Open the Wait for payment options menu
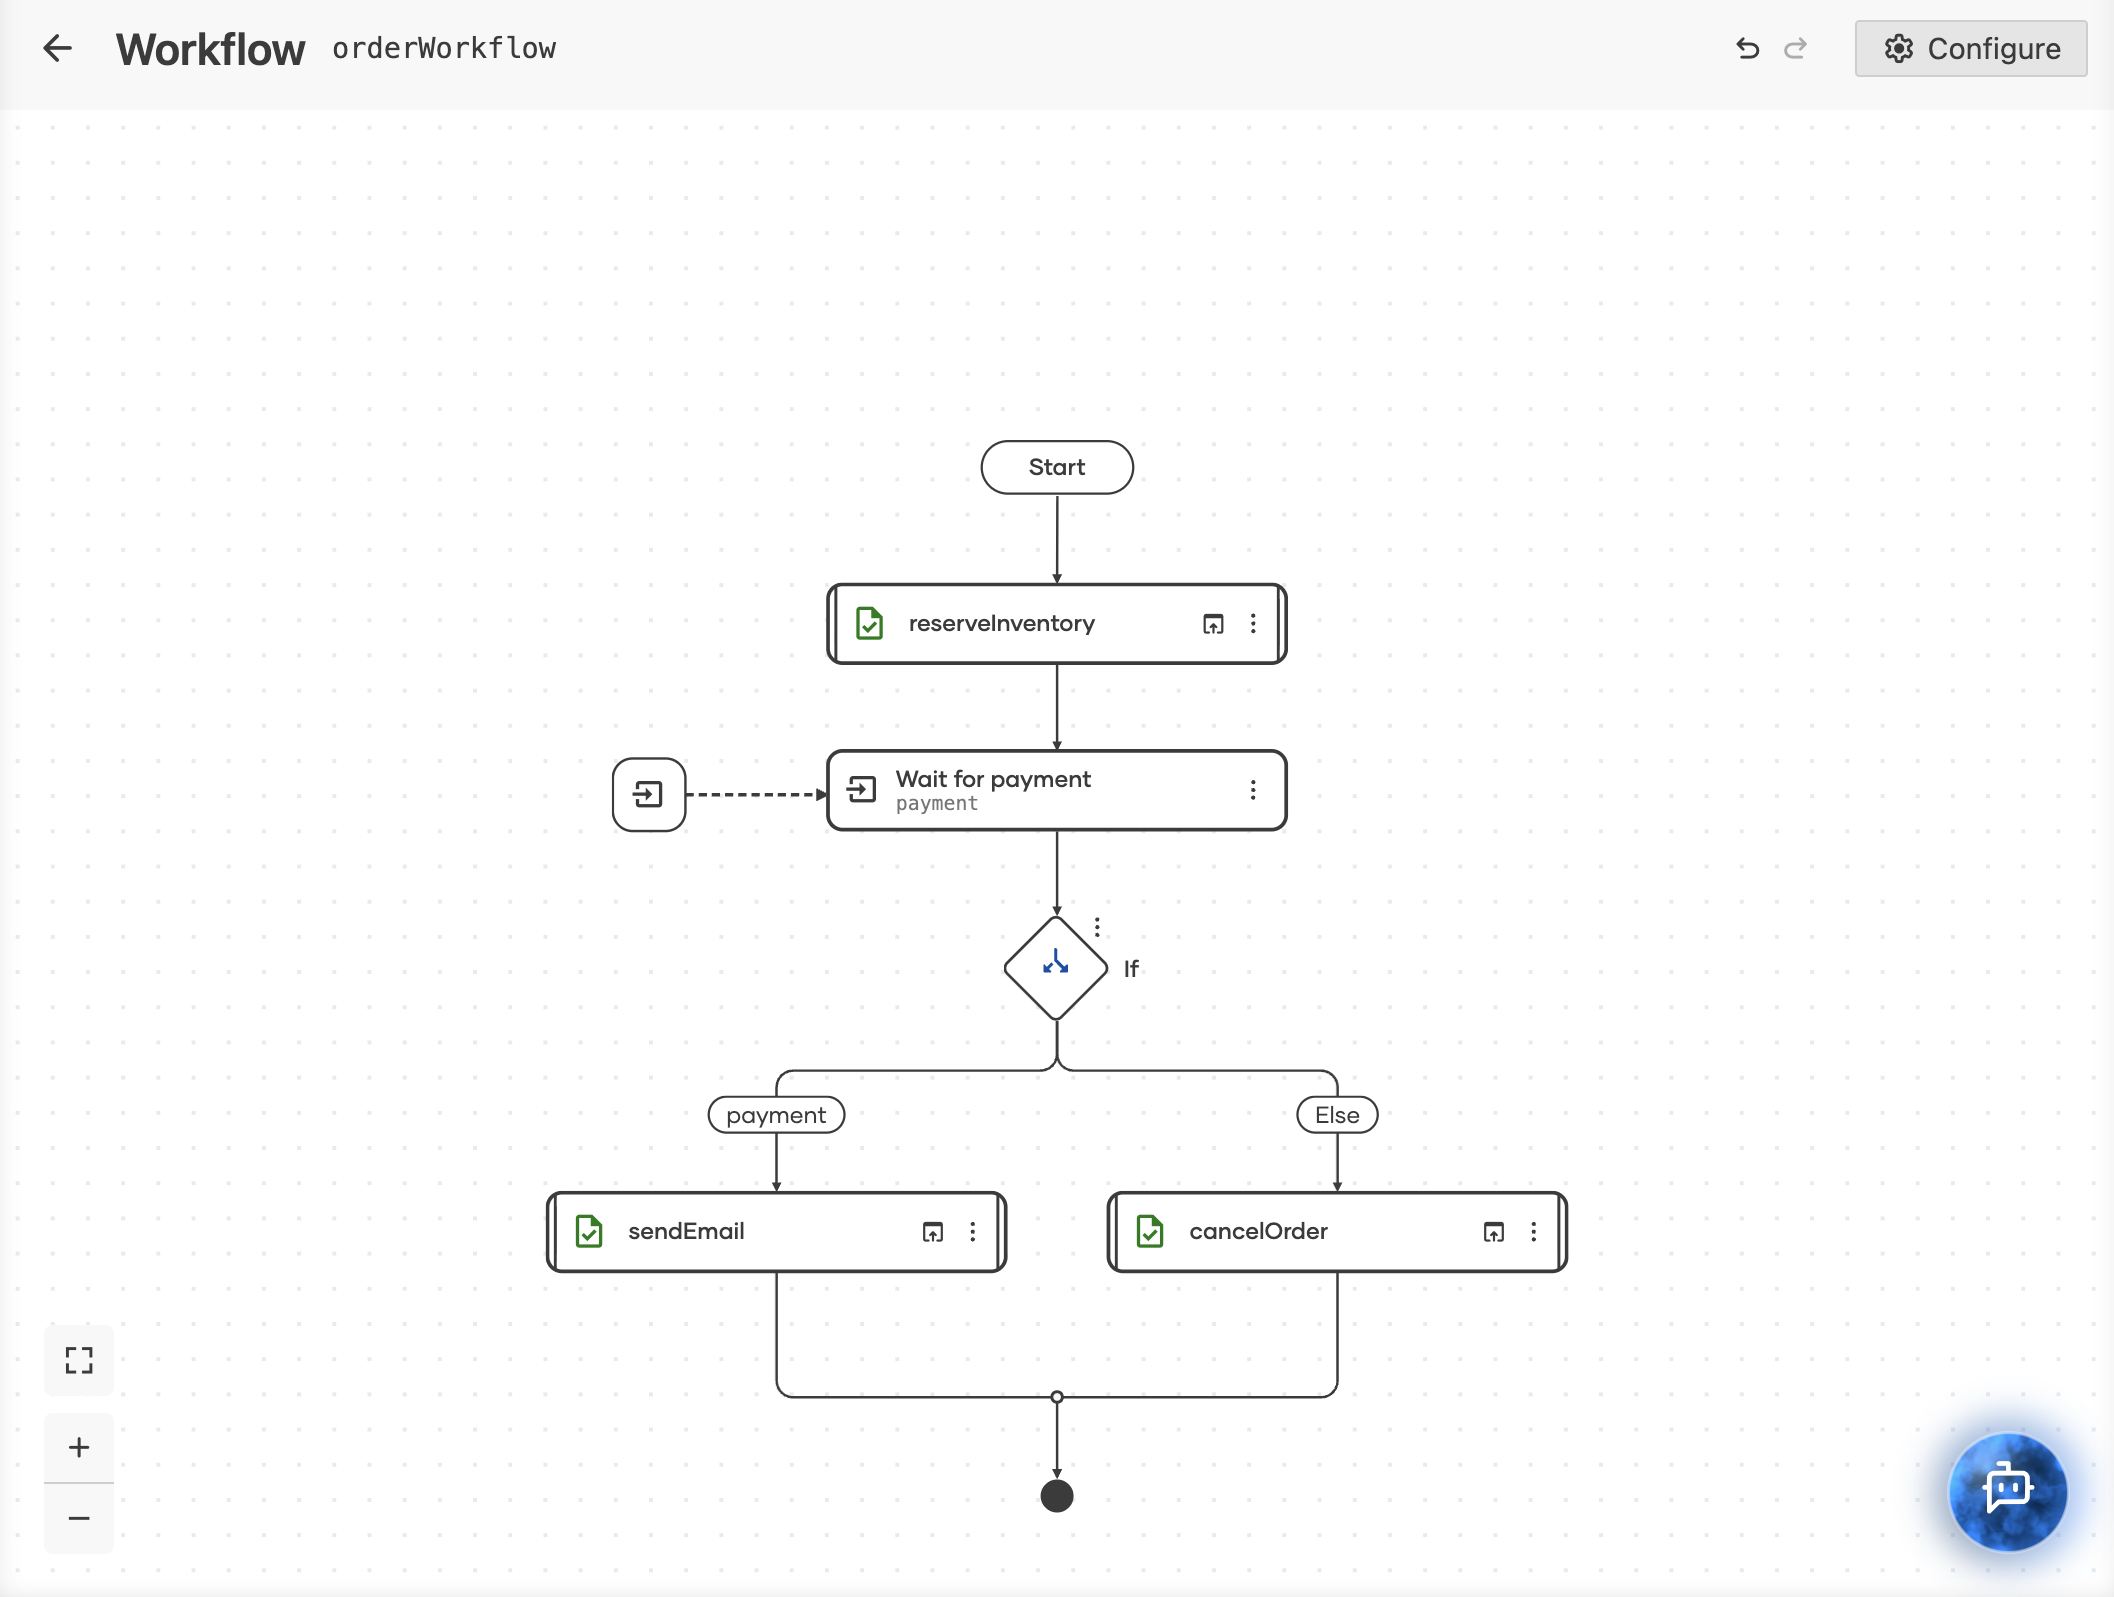2114x1597 pixels. coord(1253,790)
